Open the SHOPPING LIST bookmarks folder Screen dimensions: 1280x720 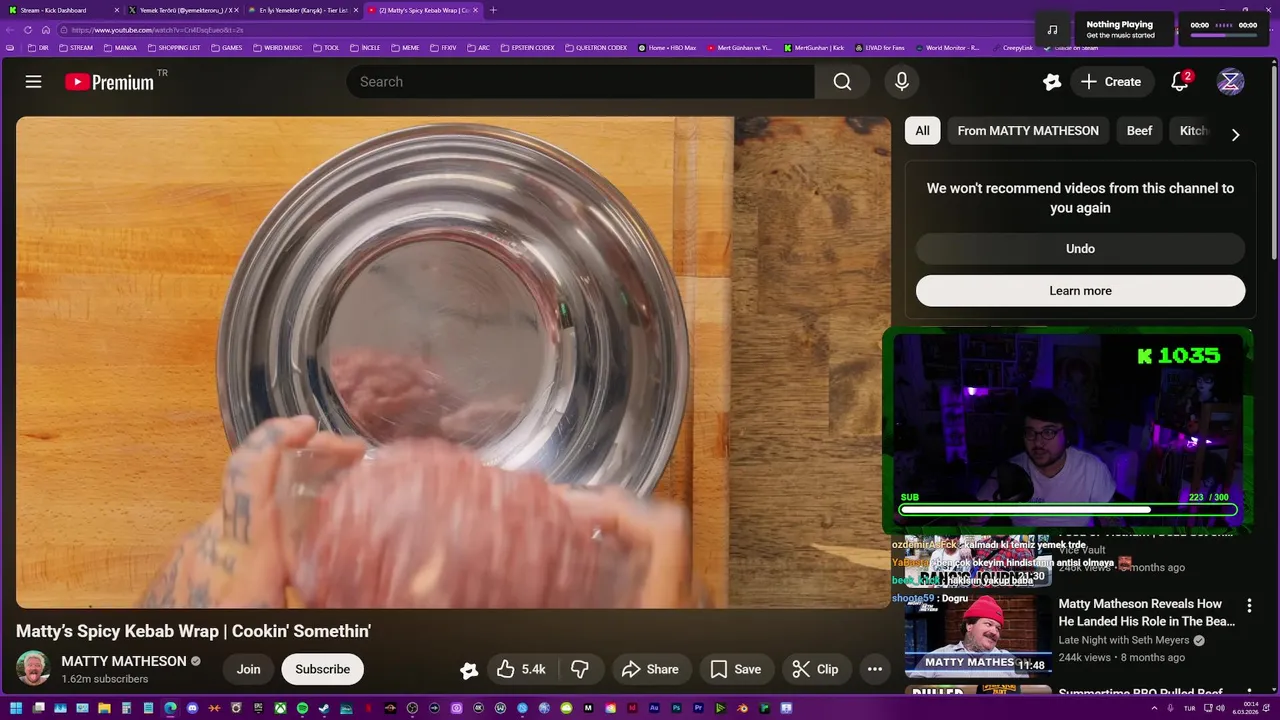174,47
